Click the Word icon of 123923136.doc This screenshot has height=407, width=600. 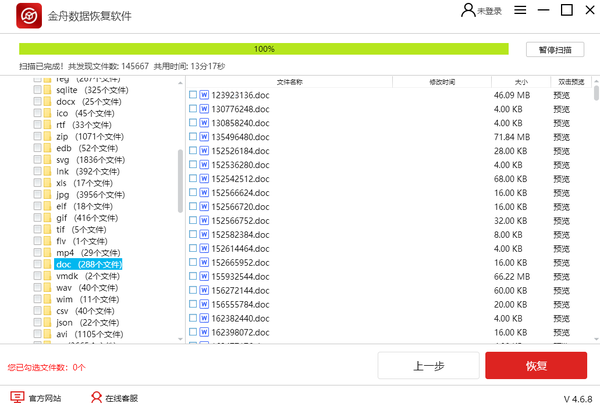point(205,95)
